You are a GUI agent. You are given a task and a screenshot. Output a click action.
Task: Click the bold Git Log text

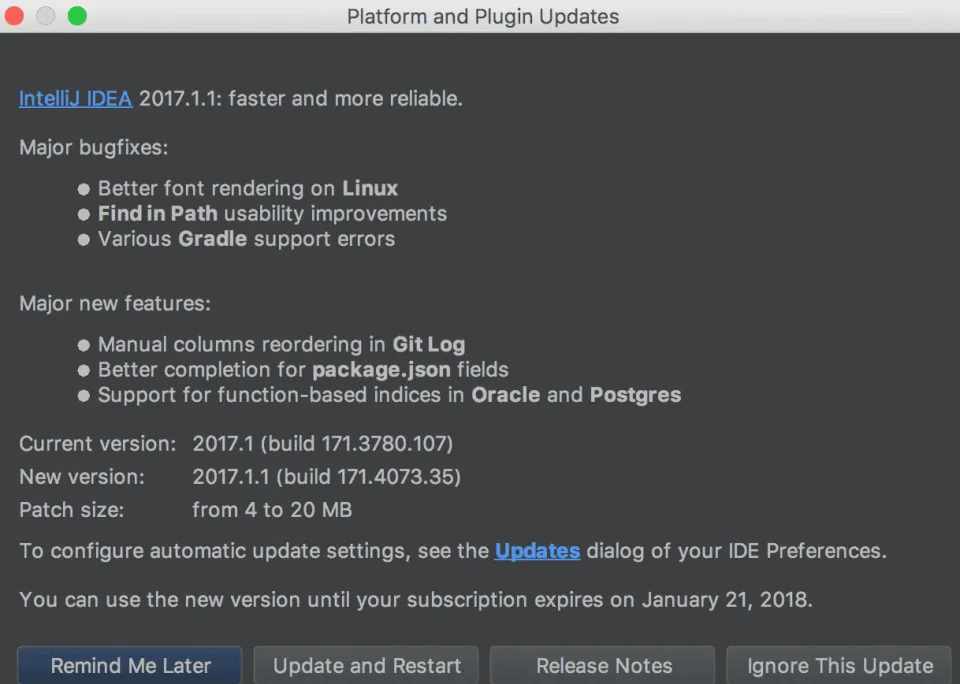(x=429, y=344)
